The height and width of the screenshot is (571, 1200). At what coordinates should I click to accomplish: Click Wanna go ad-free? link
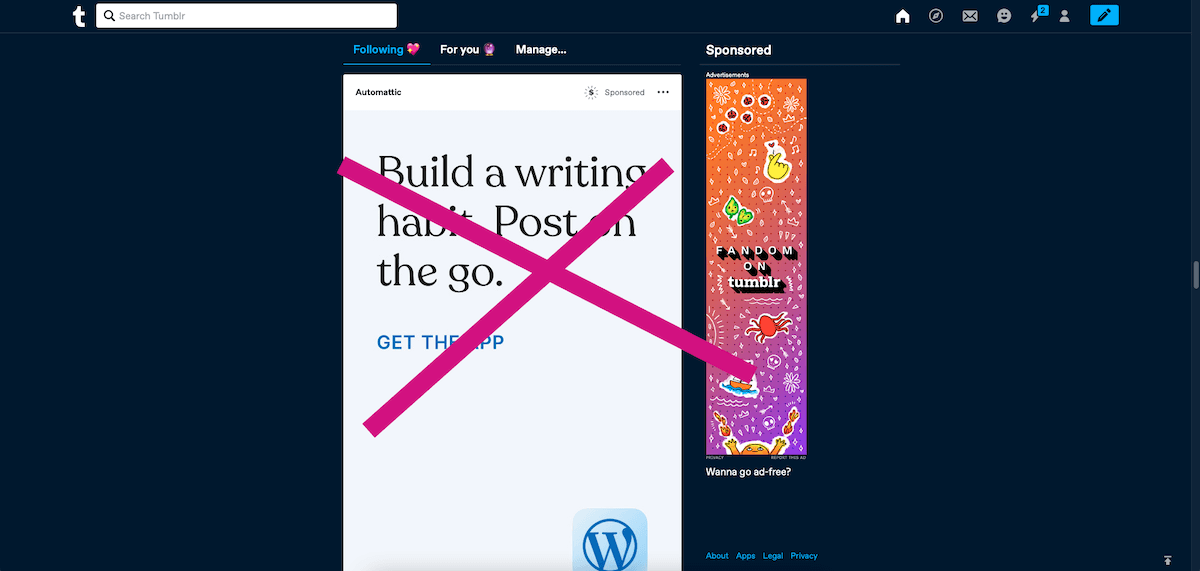(748, 470)
